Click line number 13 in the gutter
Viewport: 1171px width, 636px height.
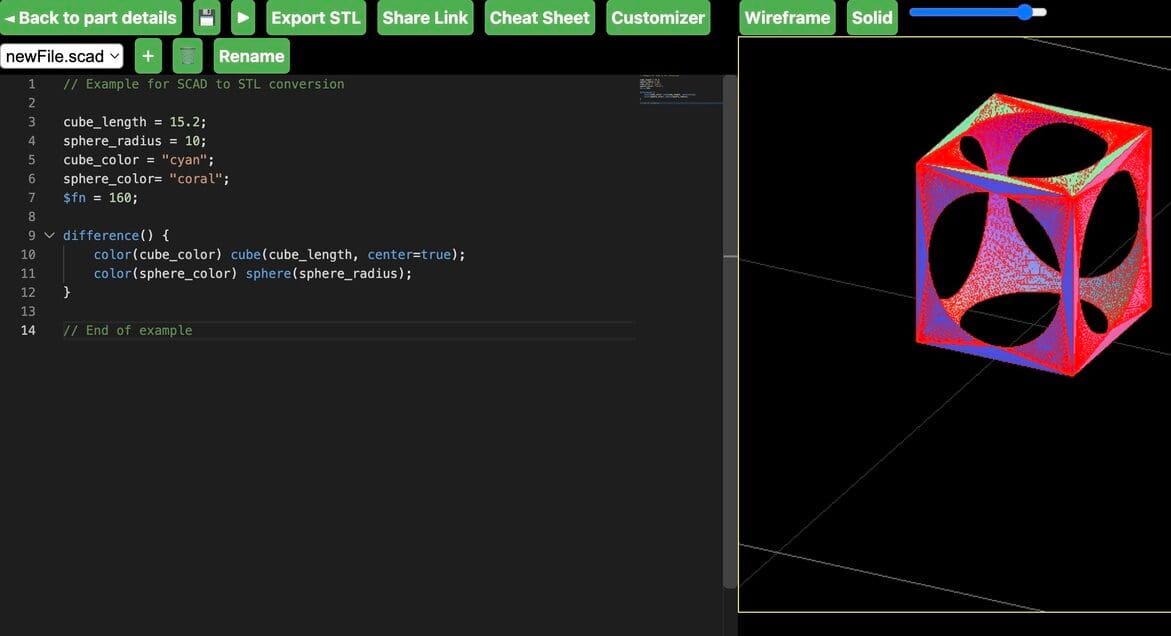28,311
